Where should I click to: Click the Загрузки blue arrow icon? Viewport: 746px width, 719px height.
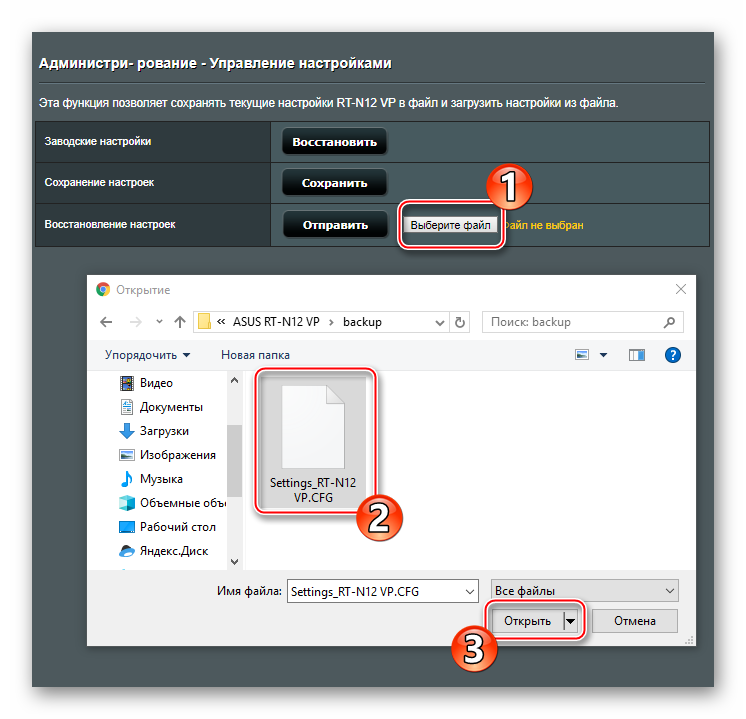pyautogui.click(x=127, y=431)
